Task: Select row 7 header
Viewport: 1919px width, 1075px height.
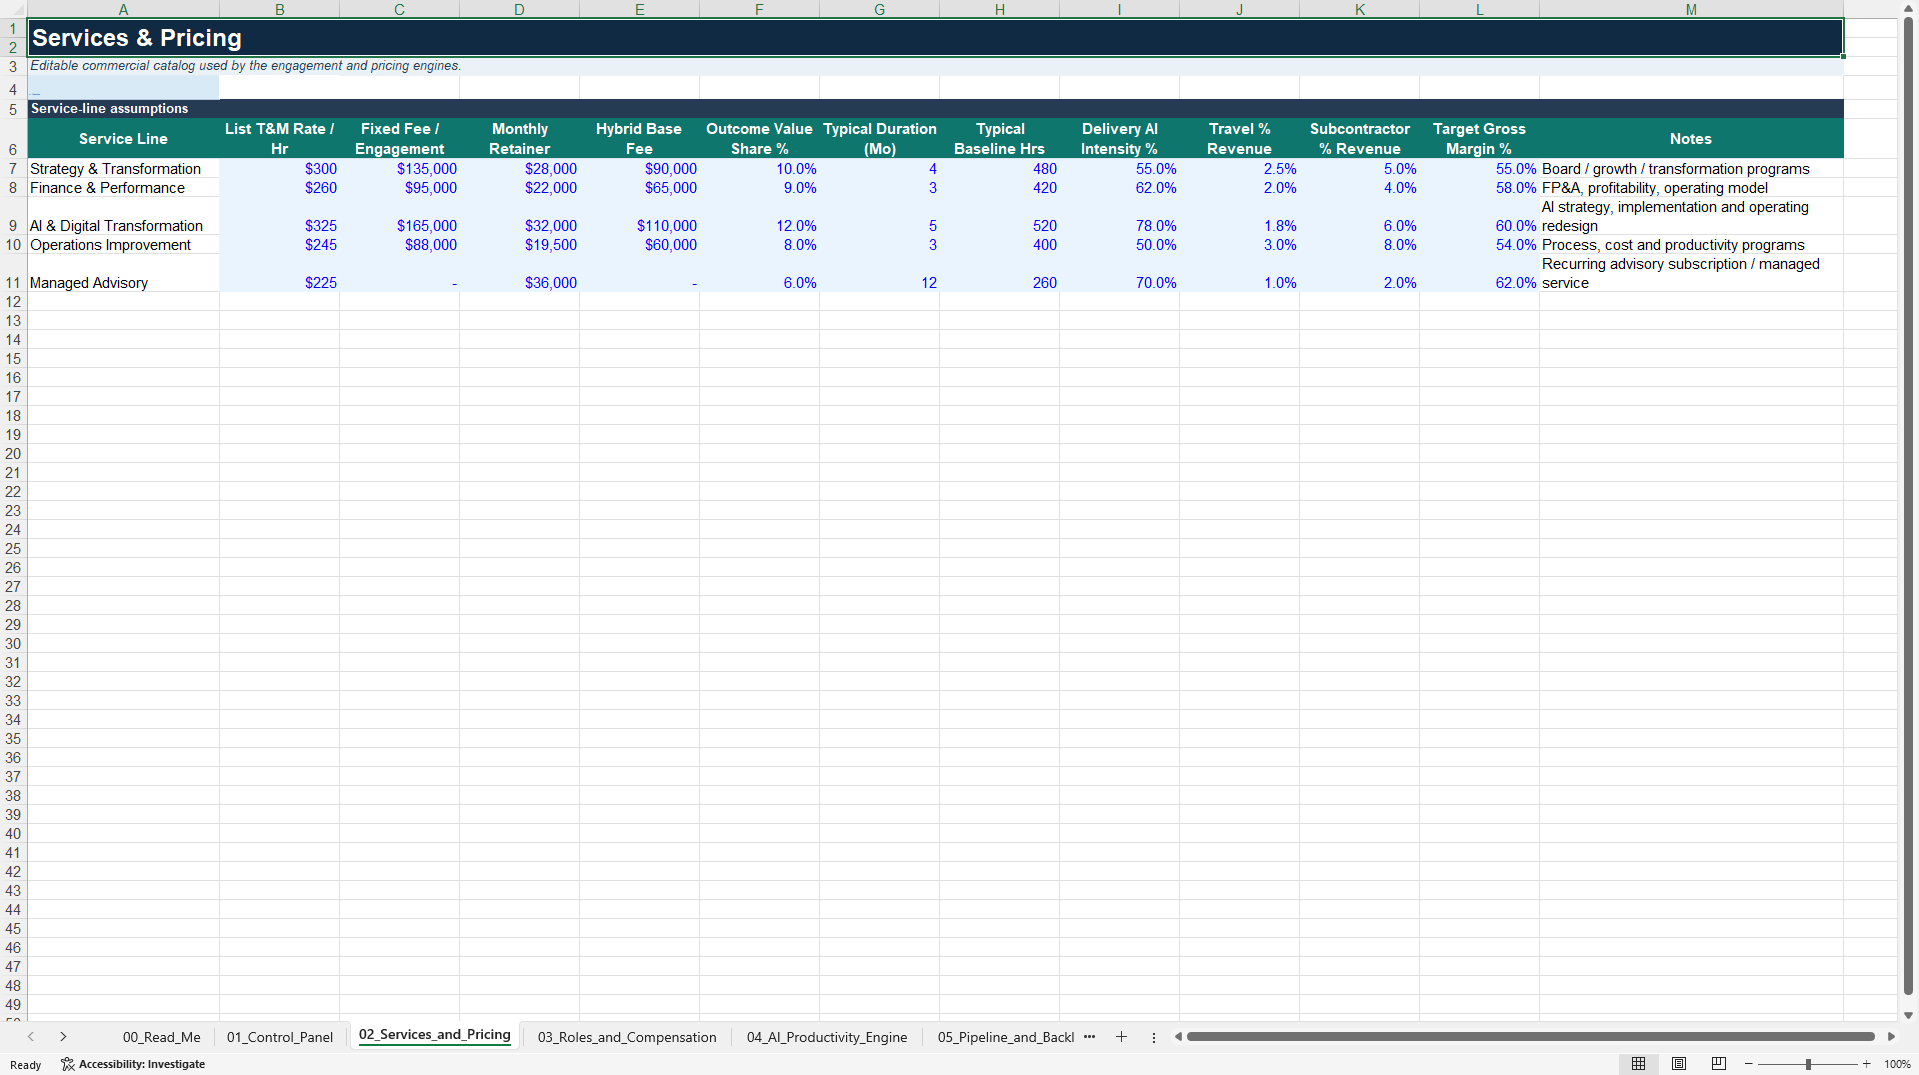Action: click(13, 169)
